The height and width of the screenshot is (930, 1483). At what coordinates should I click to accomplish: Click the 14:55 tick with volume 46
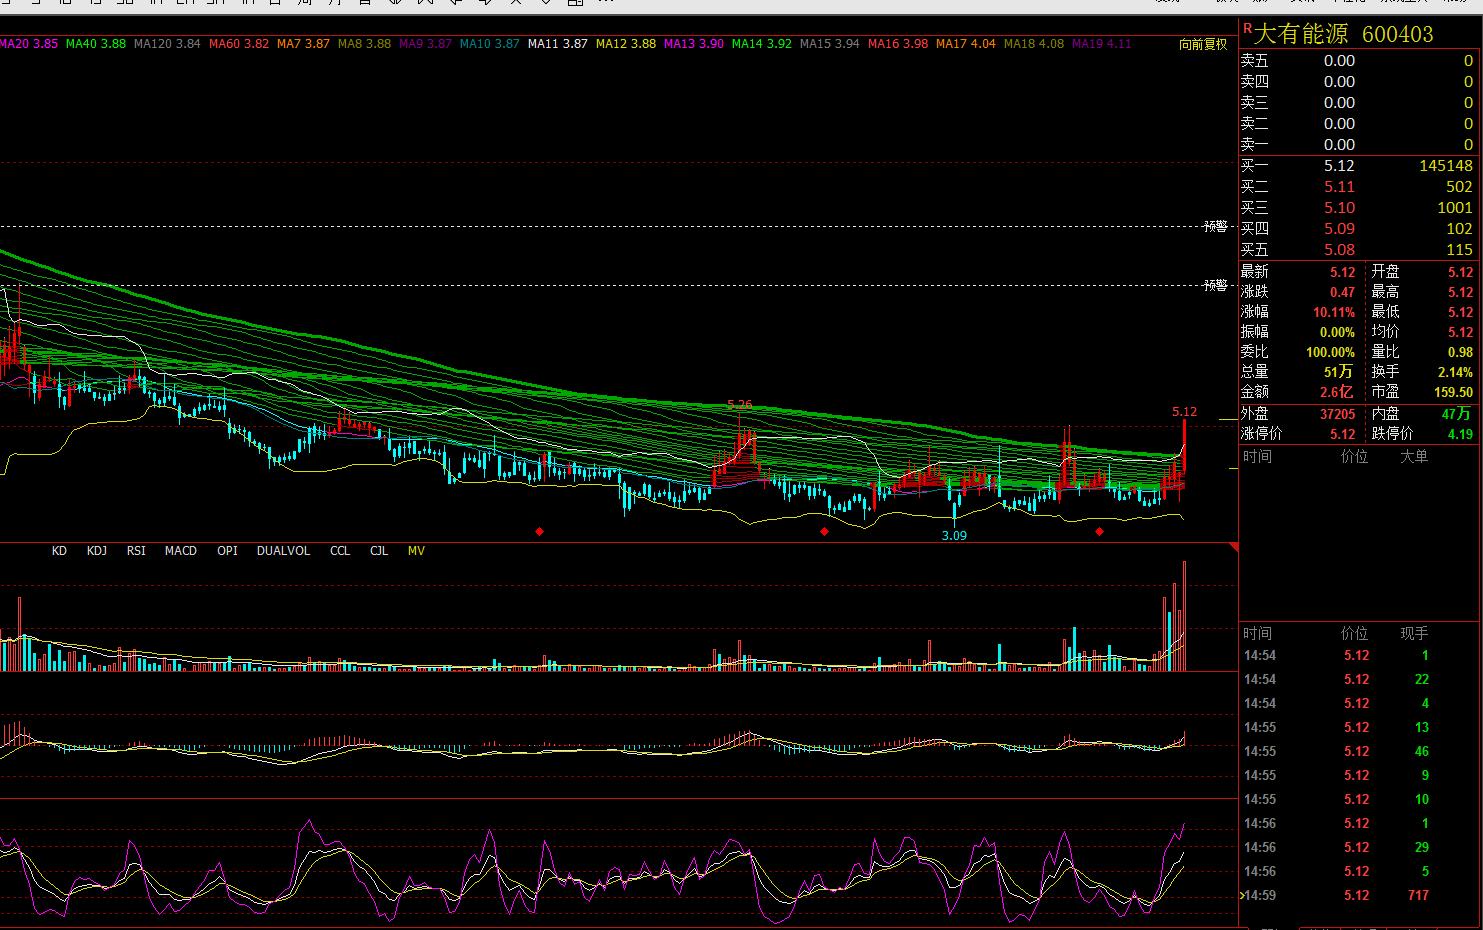click(1357, 751)
